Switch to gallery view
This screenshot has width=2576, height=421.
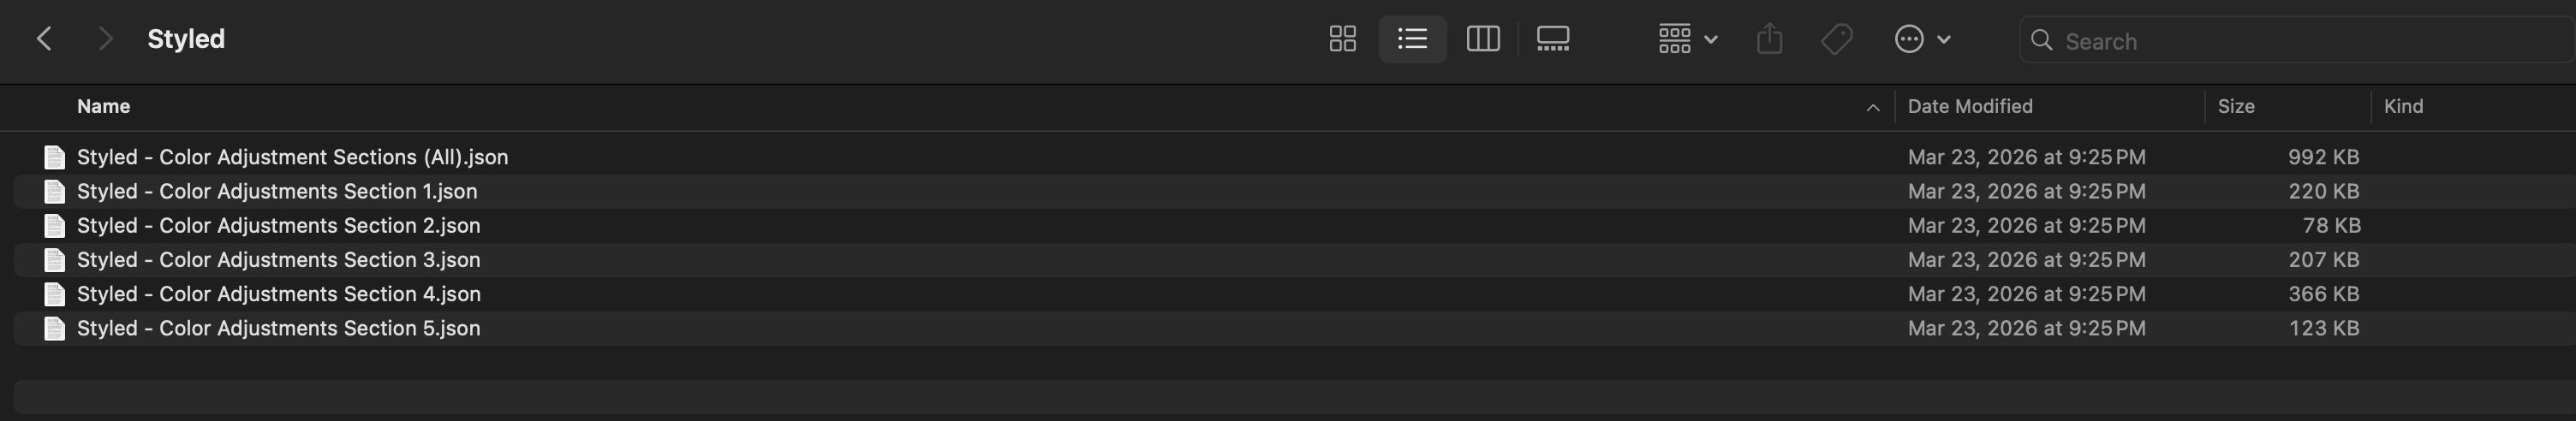1552,39
